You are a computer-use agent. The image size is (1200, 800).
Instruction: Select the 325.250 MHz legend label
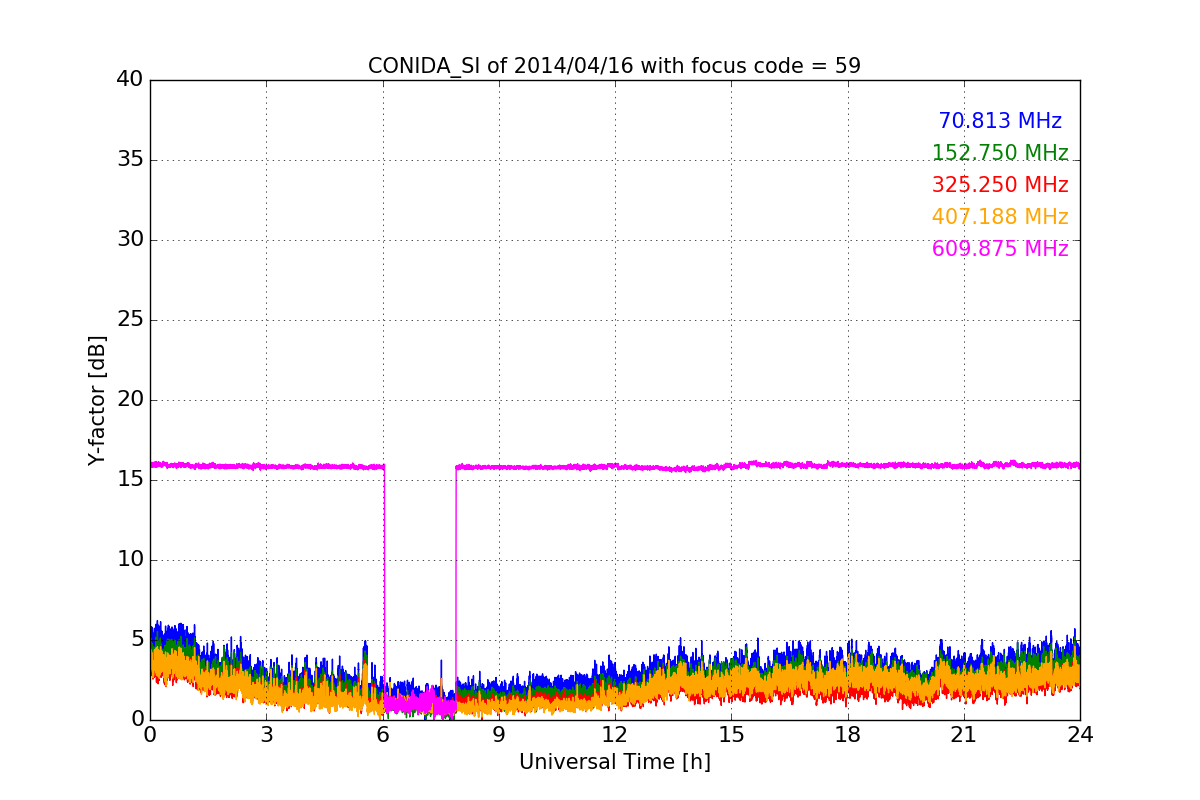coord(1000,185)
